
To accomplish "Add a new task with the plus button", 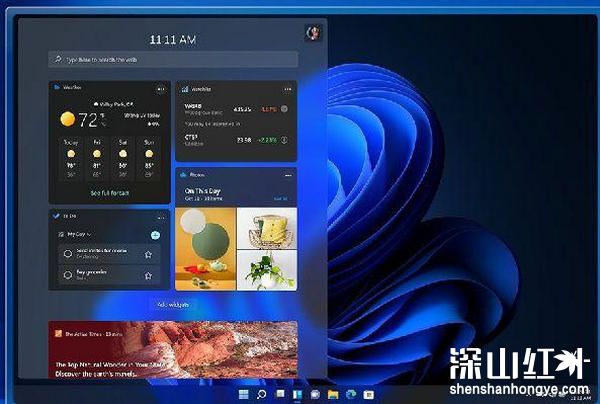I will (155, 235).
